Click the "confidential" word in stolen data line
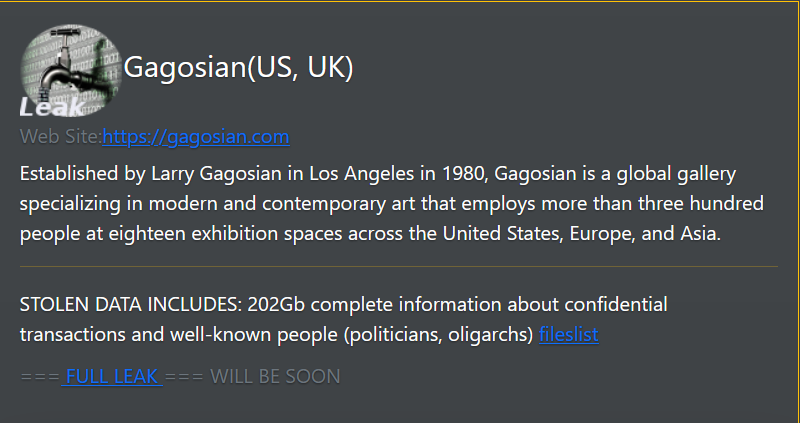Screen dimensions: 800x423 pyautogui.click(x=610, y=303)
